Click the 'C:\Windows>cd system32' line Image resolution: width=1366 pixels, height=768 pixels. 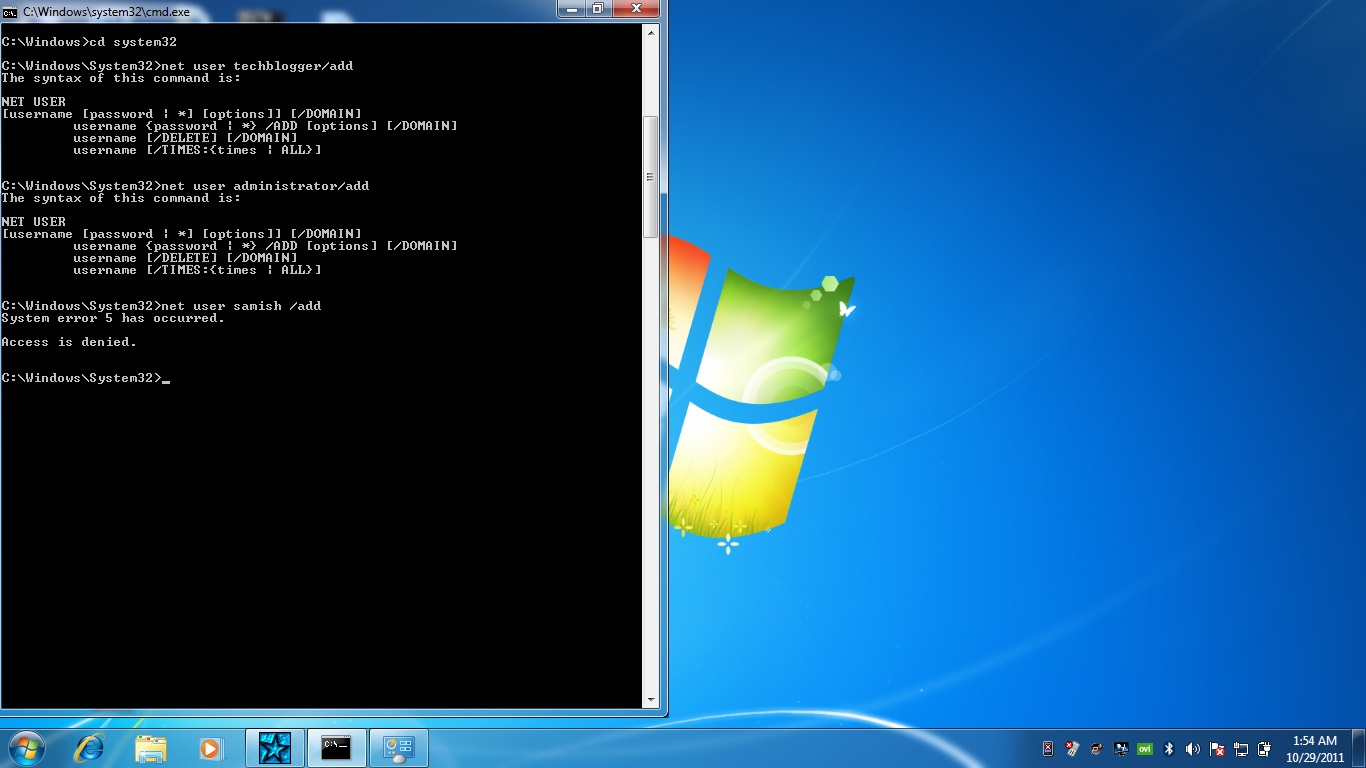point(90,42)
